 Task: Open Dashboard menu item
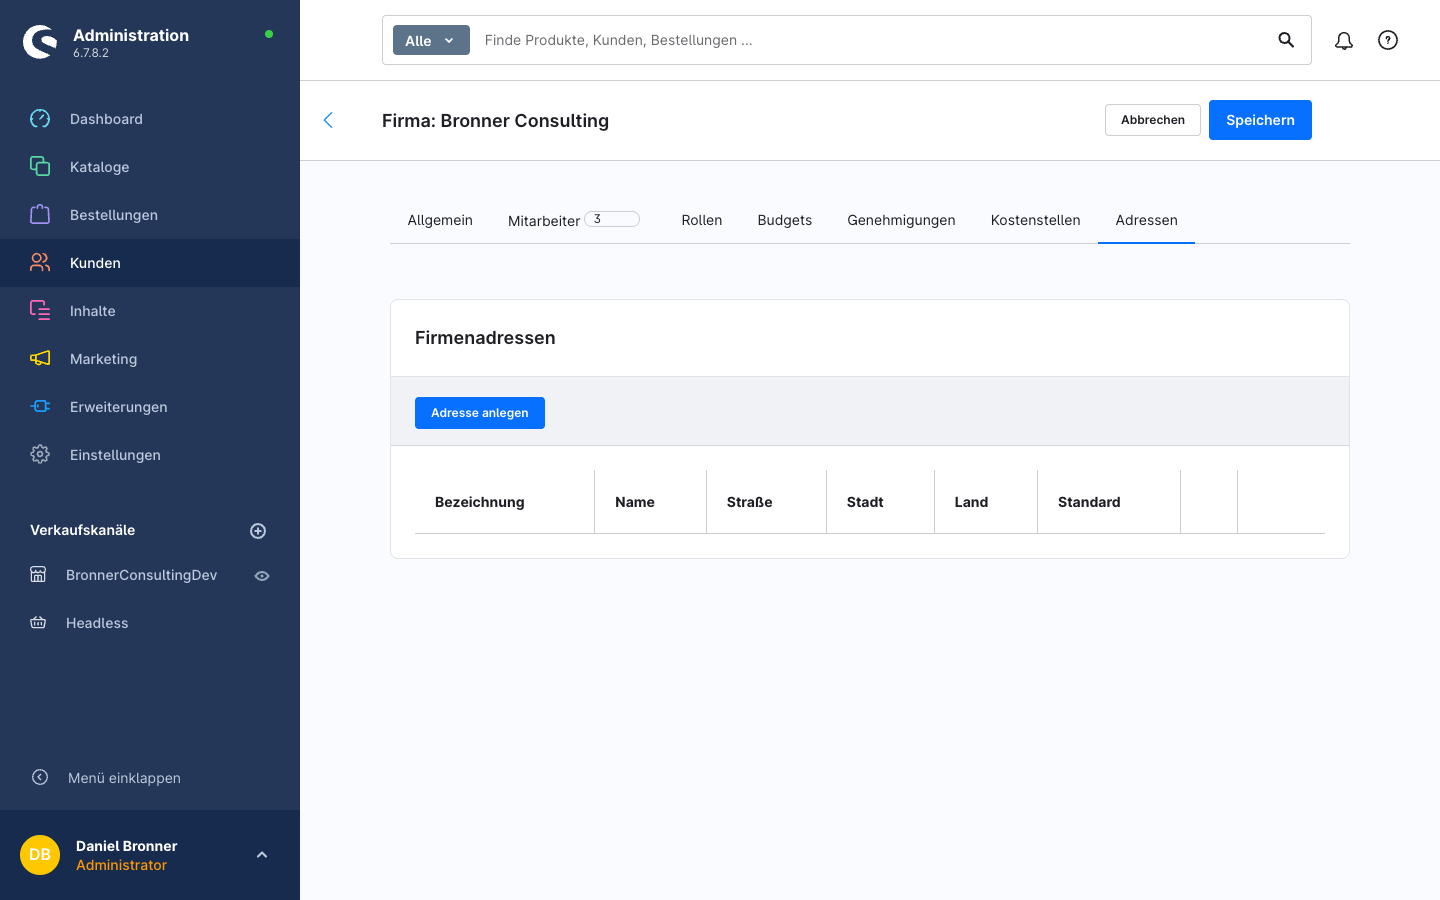(x=150, y=119)
